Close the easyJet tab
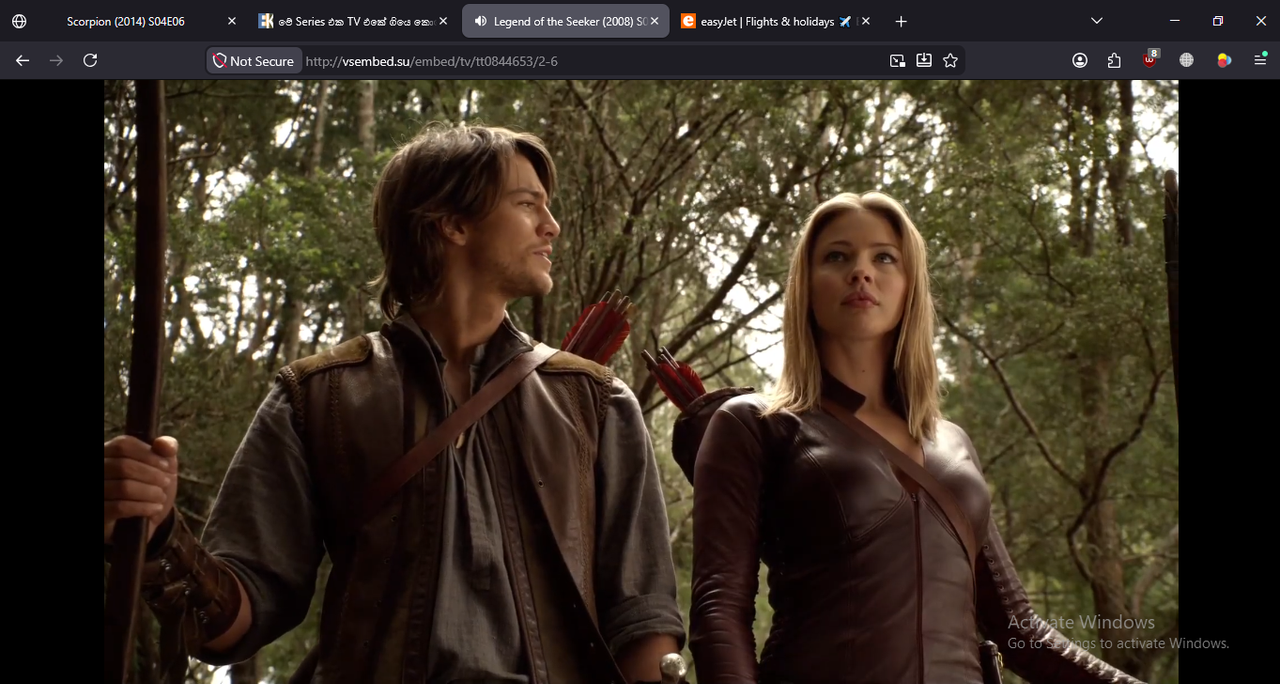Screen dimensions: 1280x684 [x=865, y=21]
